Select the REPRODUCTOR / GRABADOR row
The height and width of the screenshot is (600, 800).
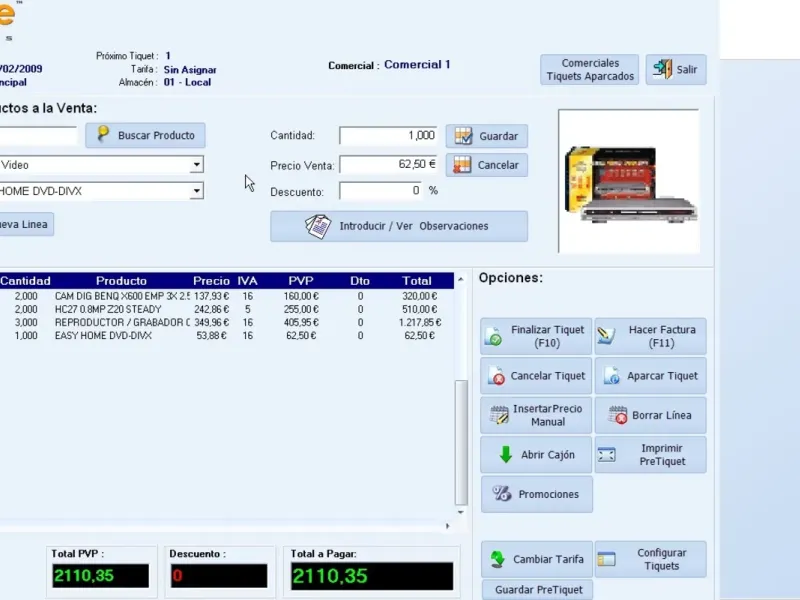pyautogui.click(x=227, y=322)
